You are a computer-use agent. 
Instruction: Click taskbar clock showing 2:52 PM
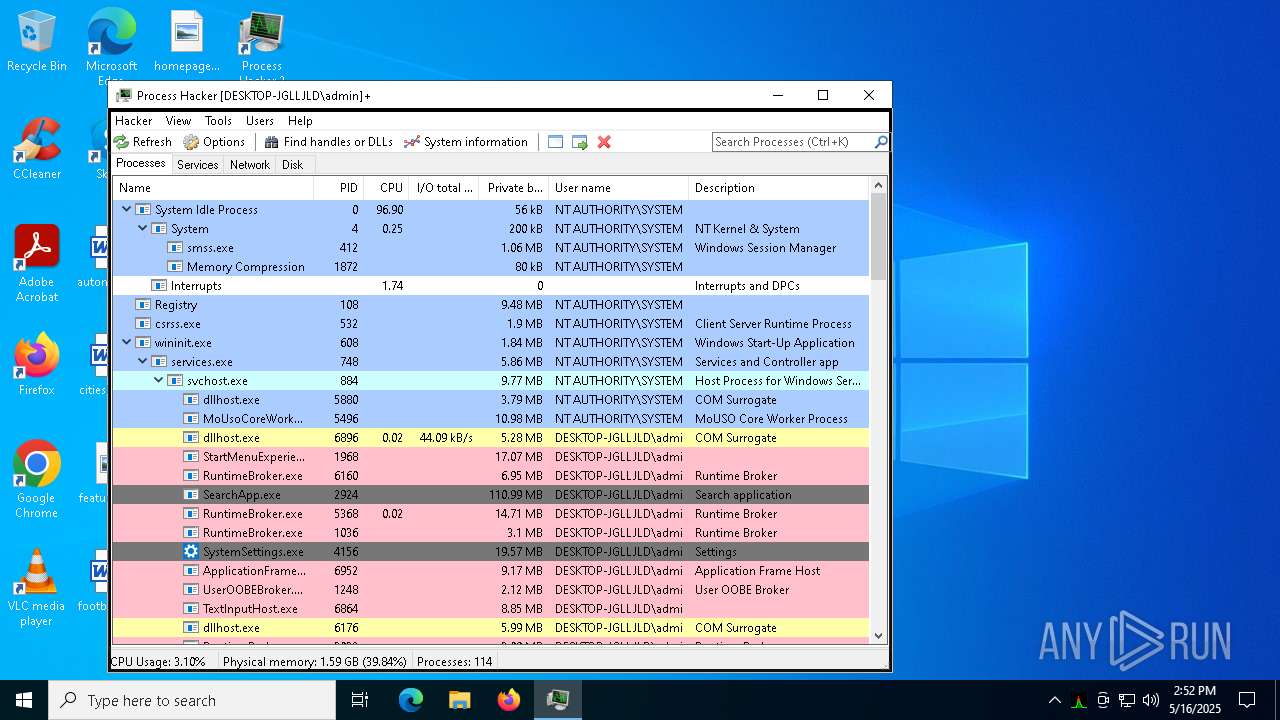(1195, 700)
